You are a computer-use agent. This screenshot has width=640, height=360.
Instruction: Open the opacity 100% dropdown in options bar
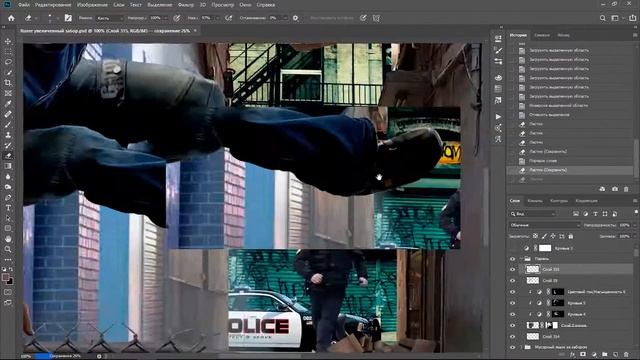165,18
